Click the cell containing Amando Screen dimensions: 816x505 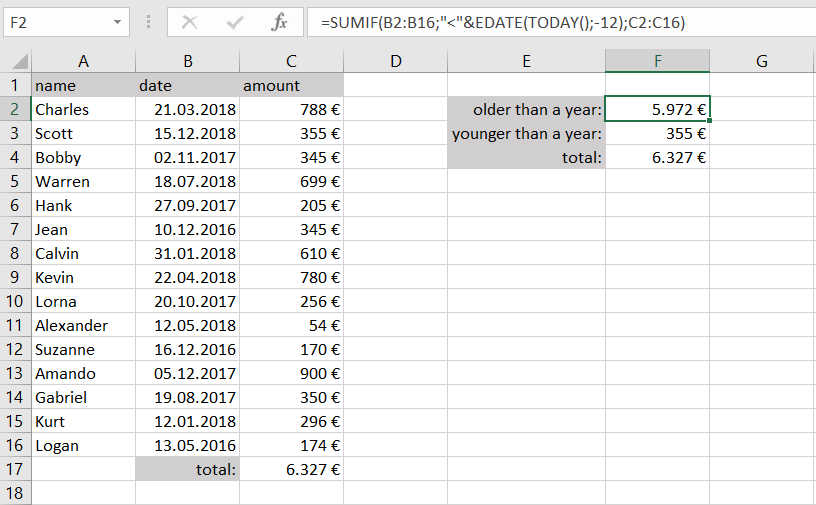tap(83, 373)
